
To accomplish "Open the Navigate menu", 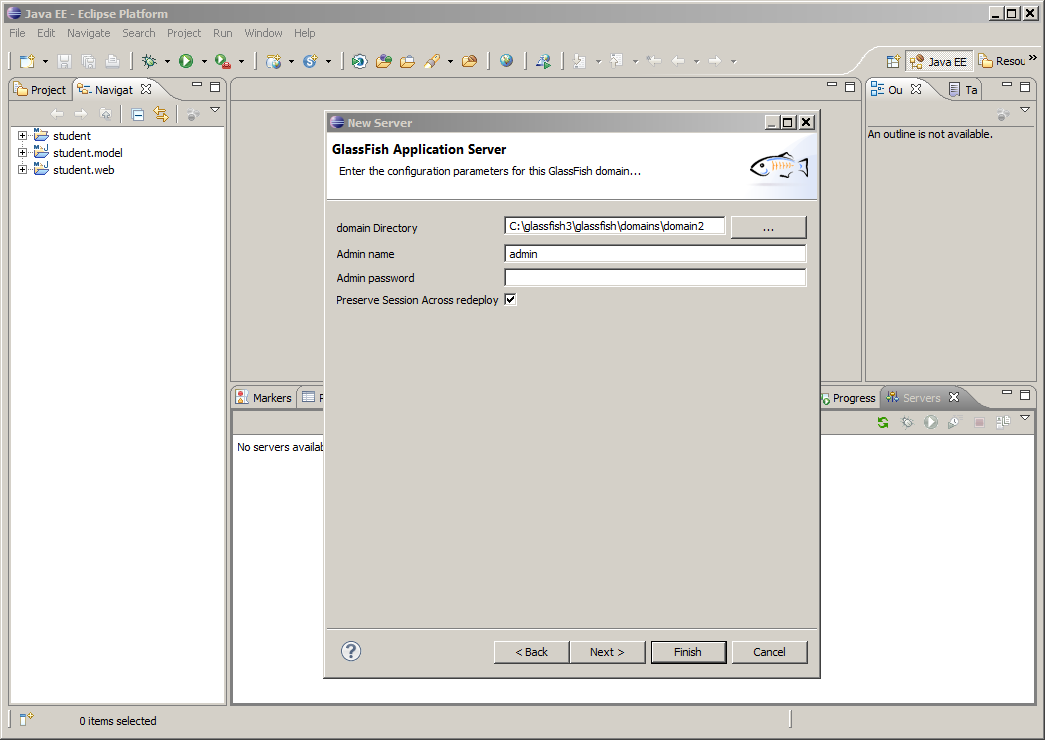I will point(89,33).
